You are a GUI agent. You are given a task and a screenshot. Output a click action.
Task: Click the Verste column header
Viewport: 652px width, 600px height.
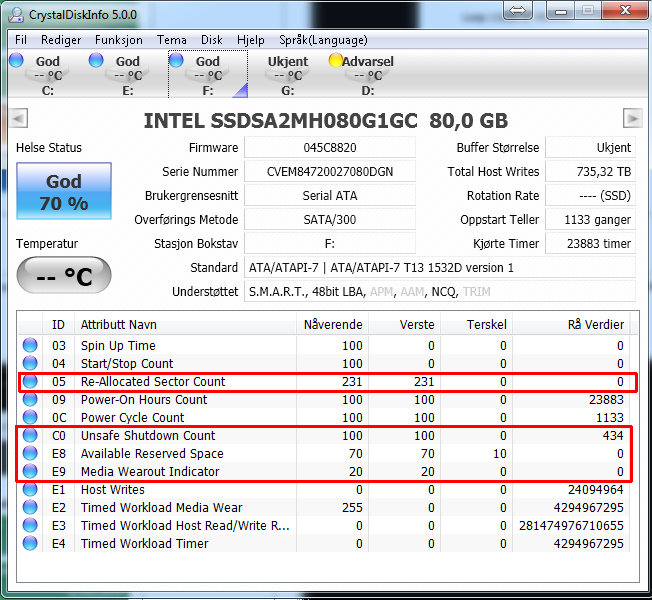coord(405,324)
